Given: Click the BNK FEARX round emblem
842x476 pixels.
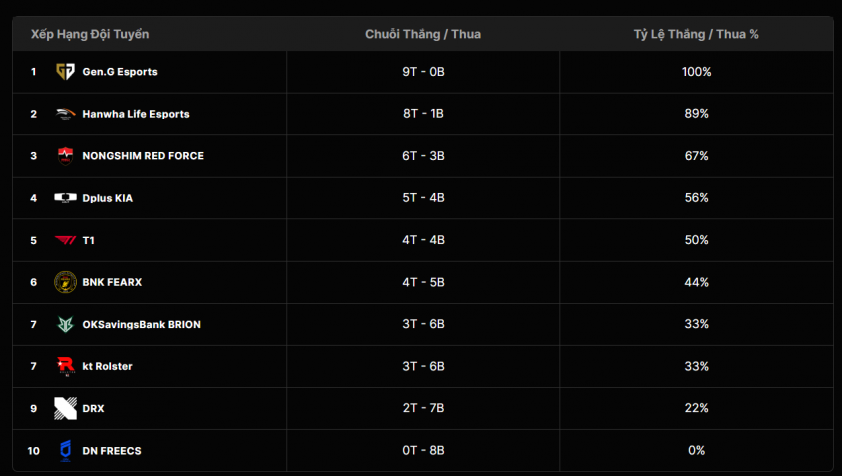Looking at the screenshot, I should pos(66,282).
